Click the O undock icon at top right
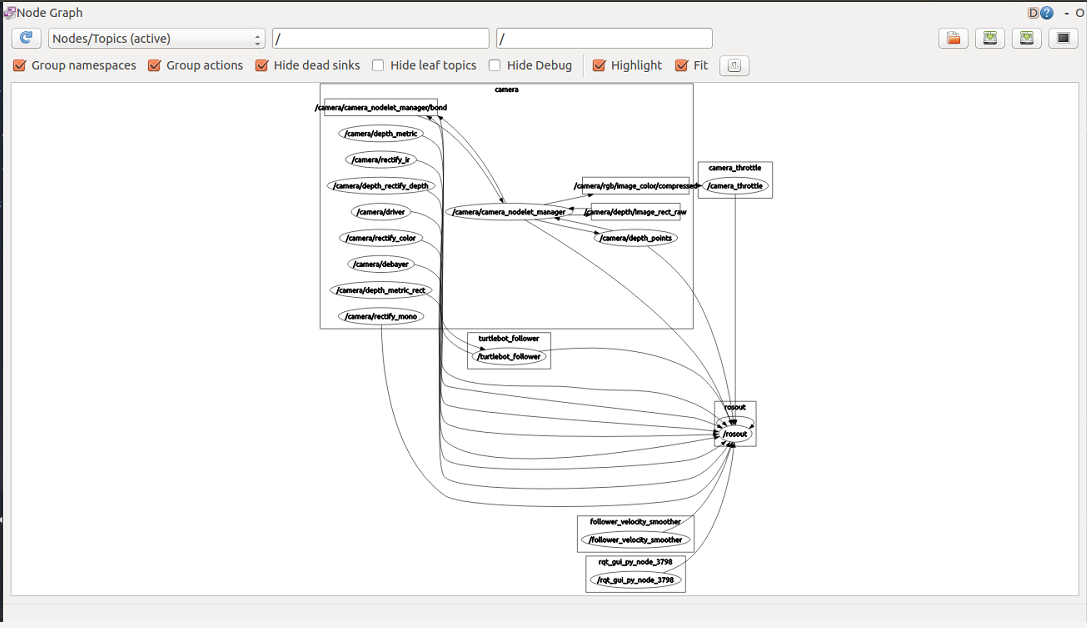This screenshot has height=628, width=1087. coord(1080,13)
